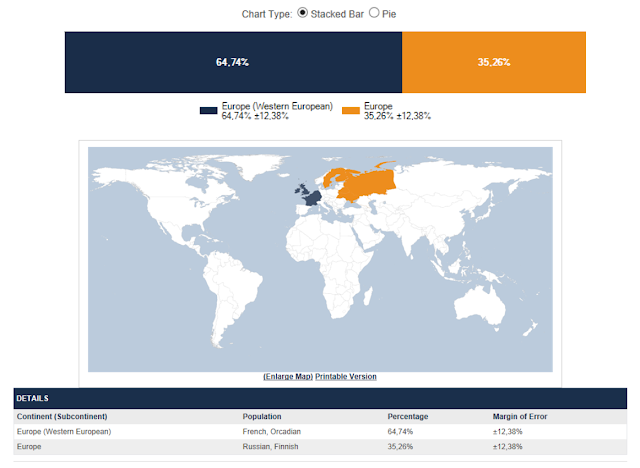Click the dark blue Western European legend swatch
640x468 pixels.
(x=208, y=111)
